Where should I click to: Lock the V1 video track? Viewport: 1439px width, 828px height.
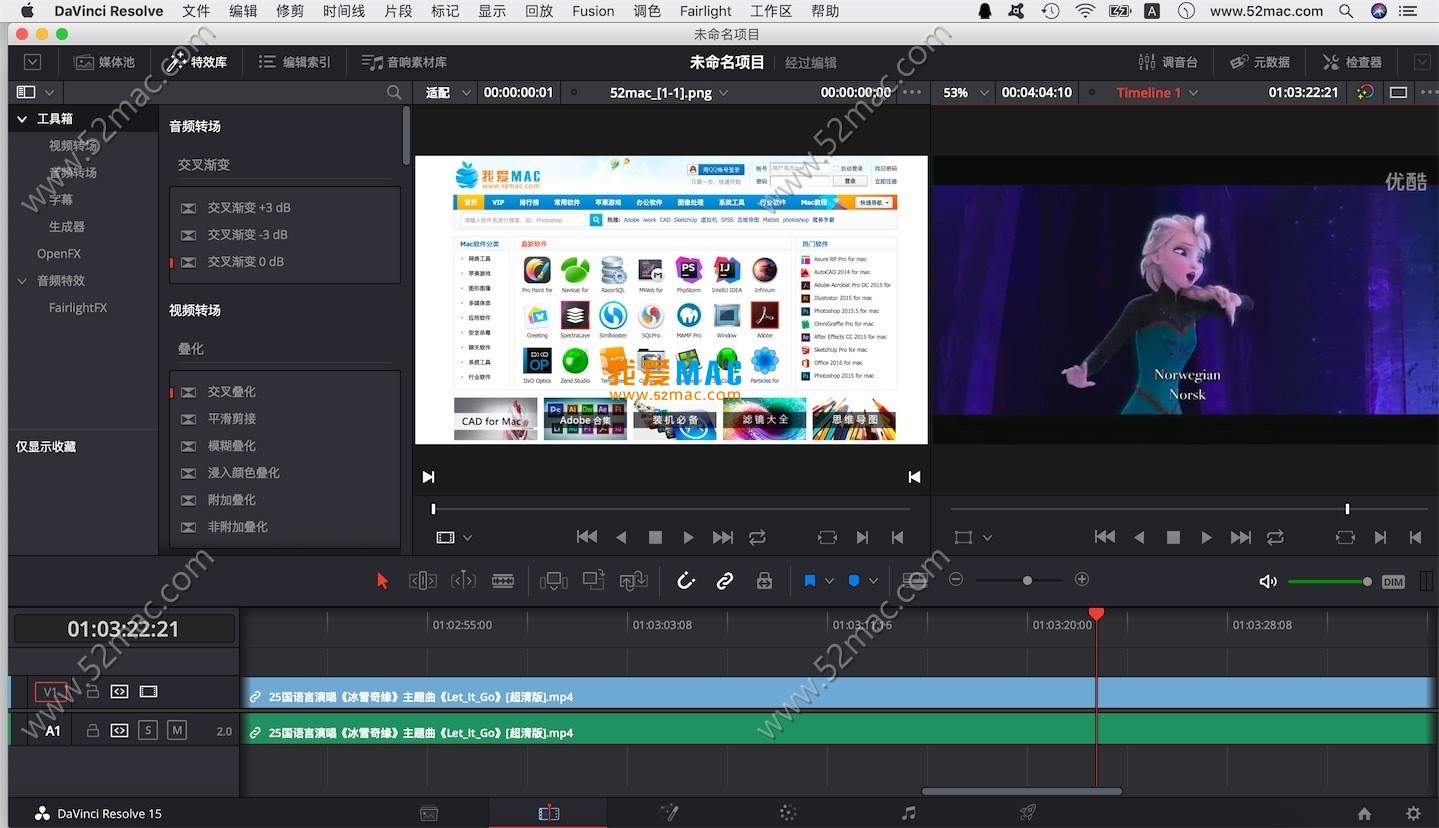click(x=92, y=691)
